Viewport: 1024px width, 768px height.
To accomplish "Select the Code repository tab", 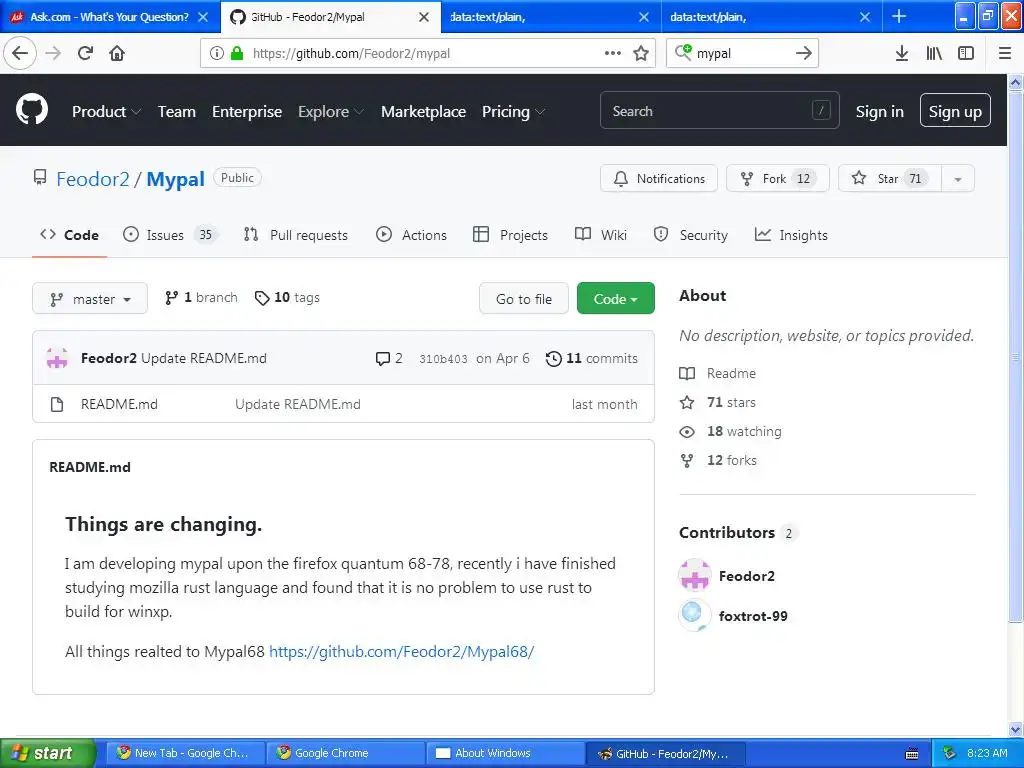I will (69, 235).
